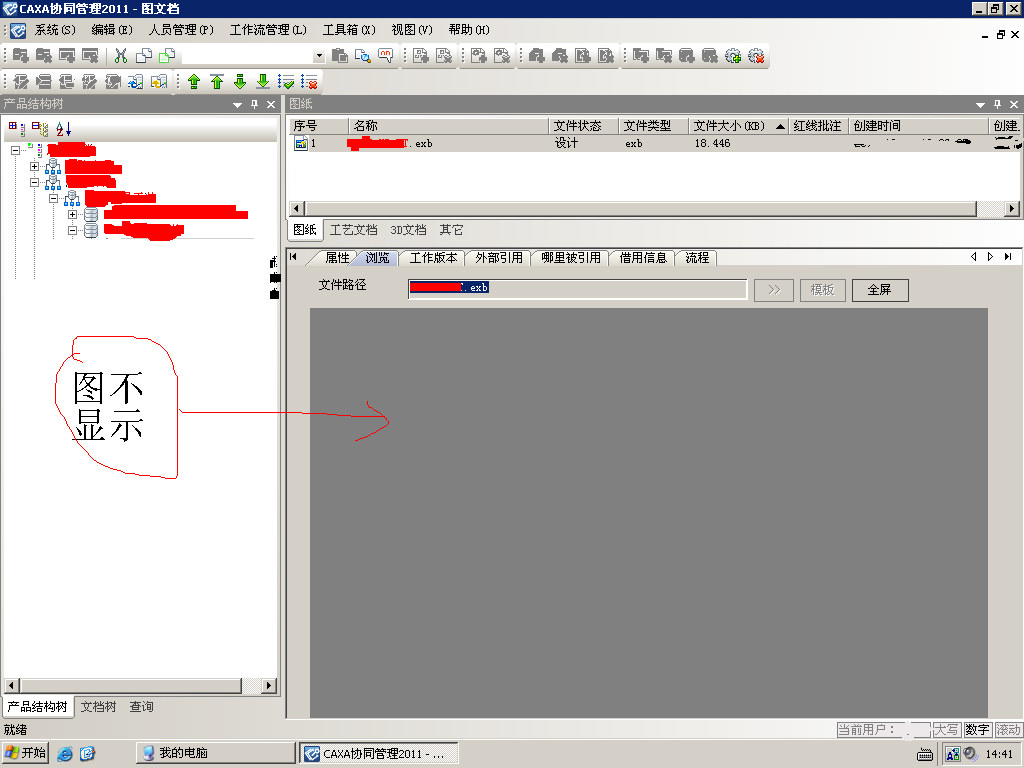Expand the first branch under the tree root
Screen dimensions: 1024x768
pos(35,167)
